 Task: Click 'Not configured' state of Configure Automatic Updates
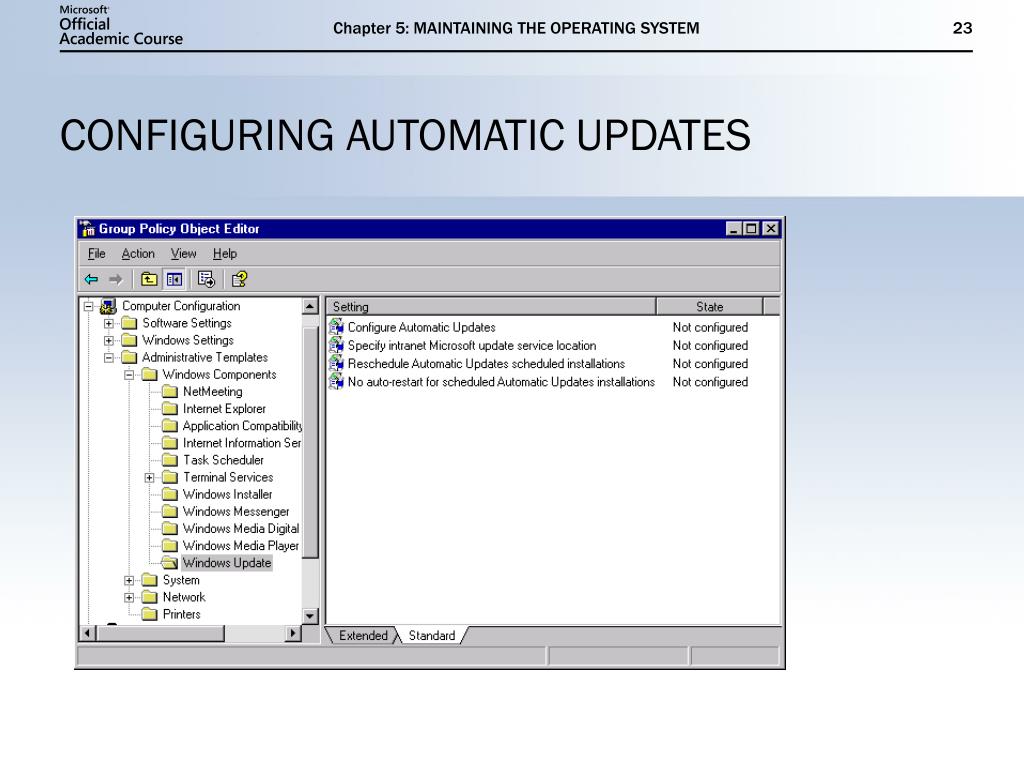coord(710,327)
